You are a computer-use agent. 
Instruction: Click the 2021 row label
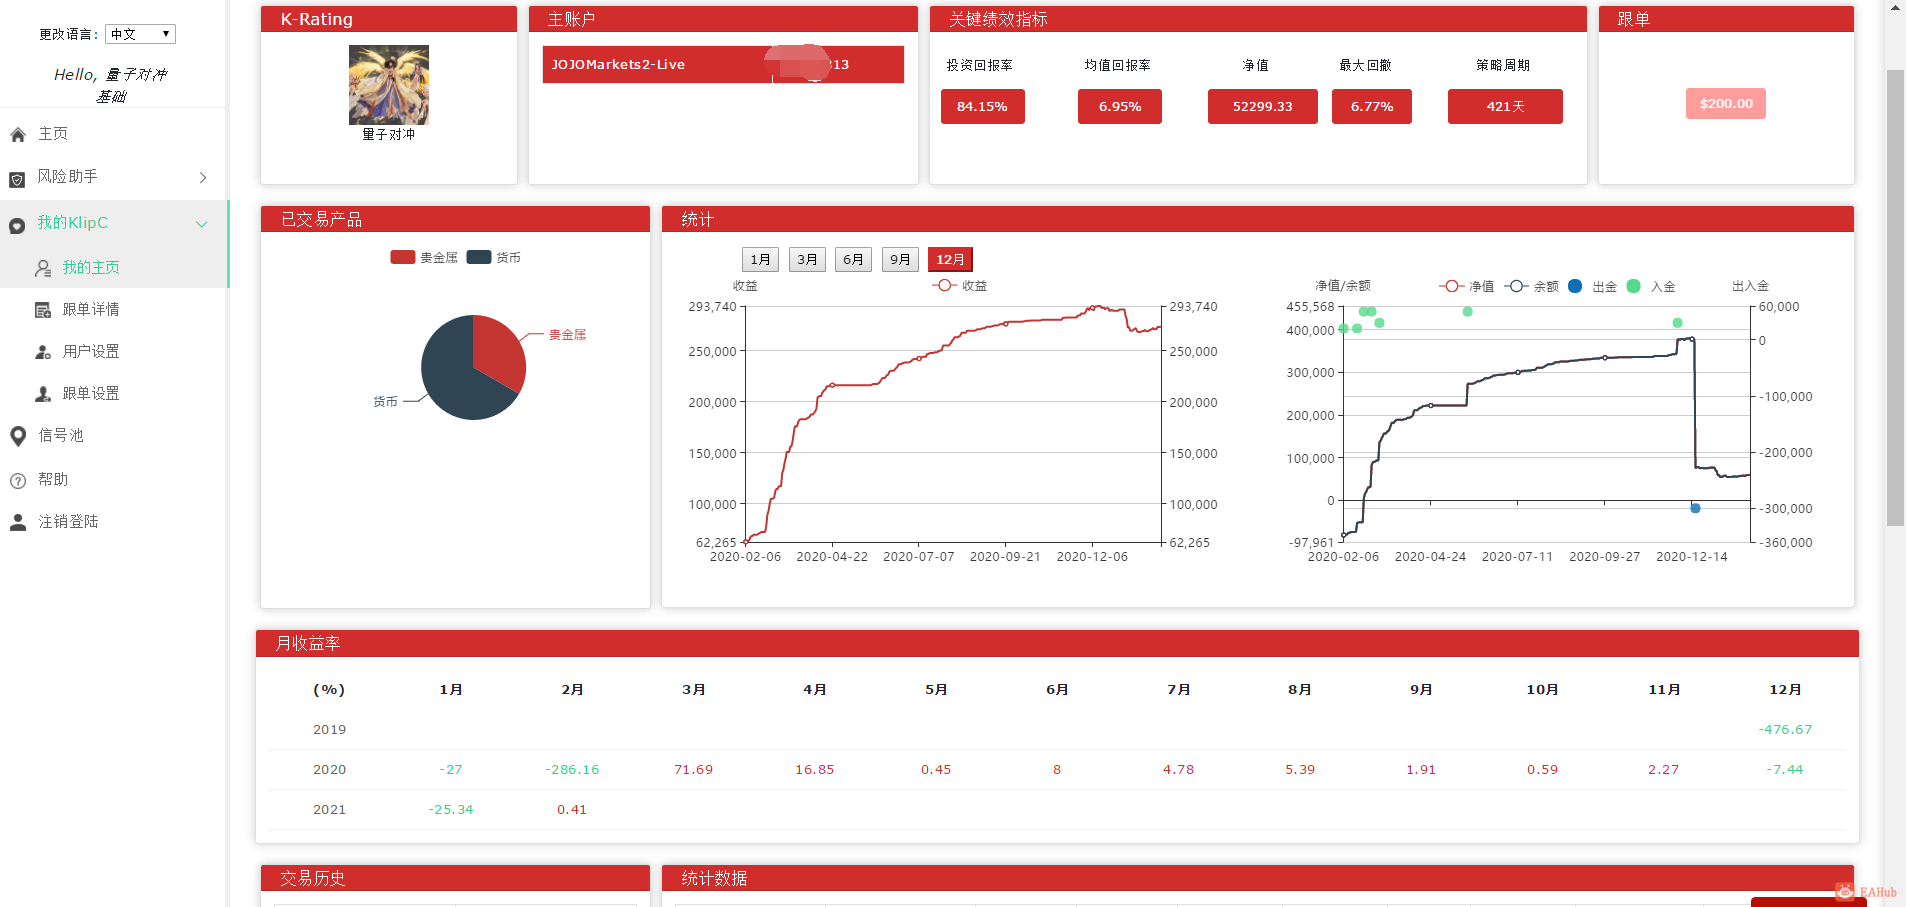tap(329, 810)
